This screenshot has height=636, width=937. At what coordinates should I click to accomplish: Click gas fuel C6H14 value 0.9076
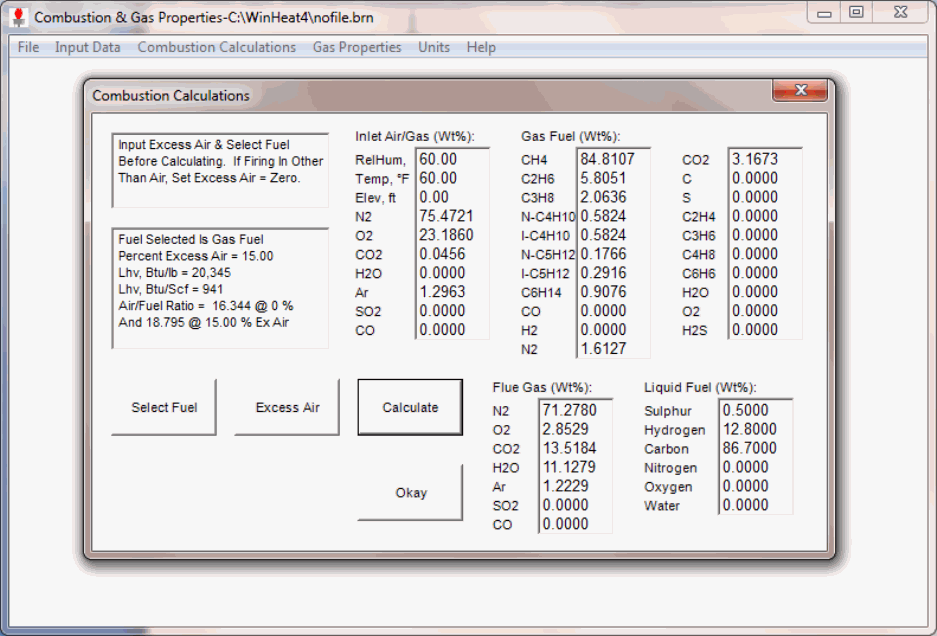(614, 292)
